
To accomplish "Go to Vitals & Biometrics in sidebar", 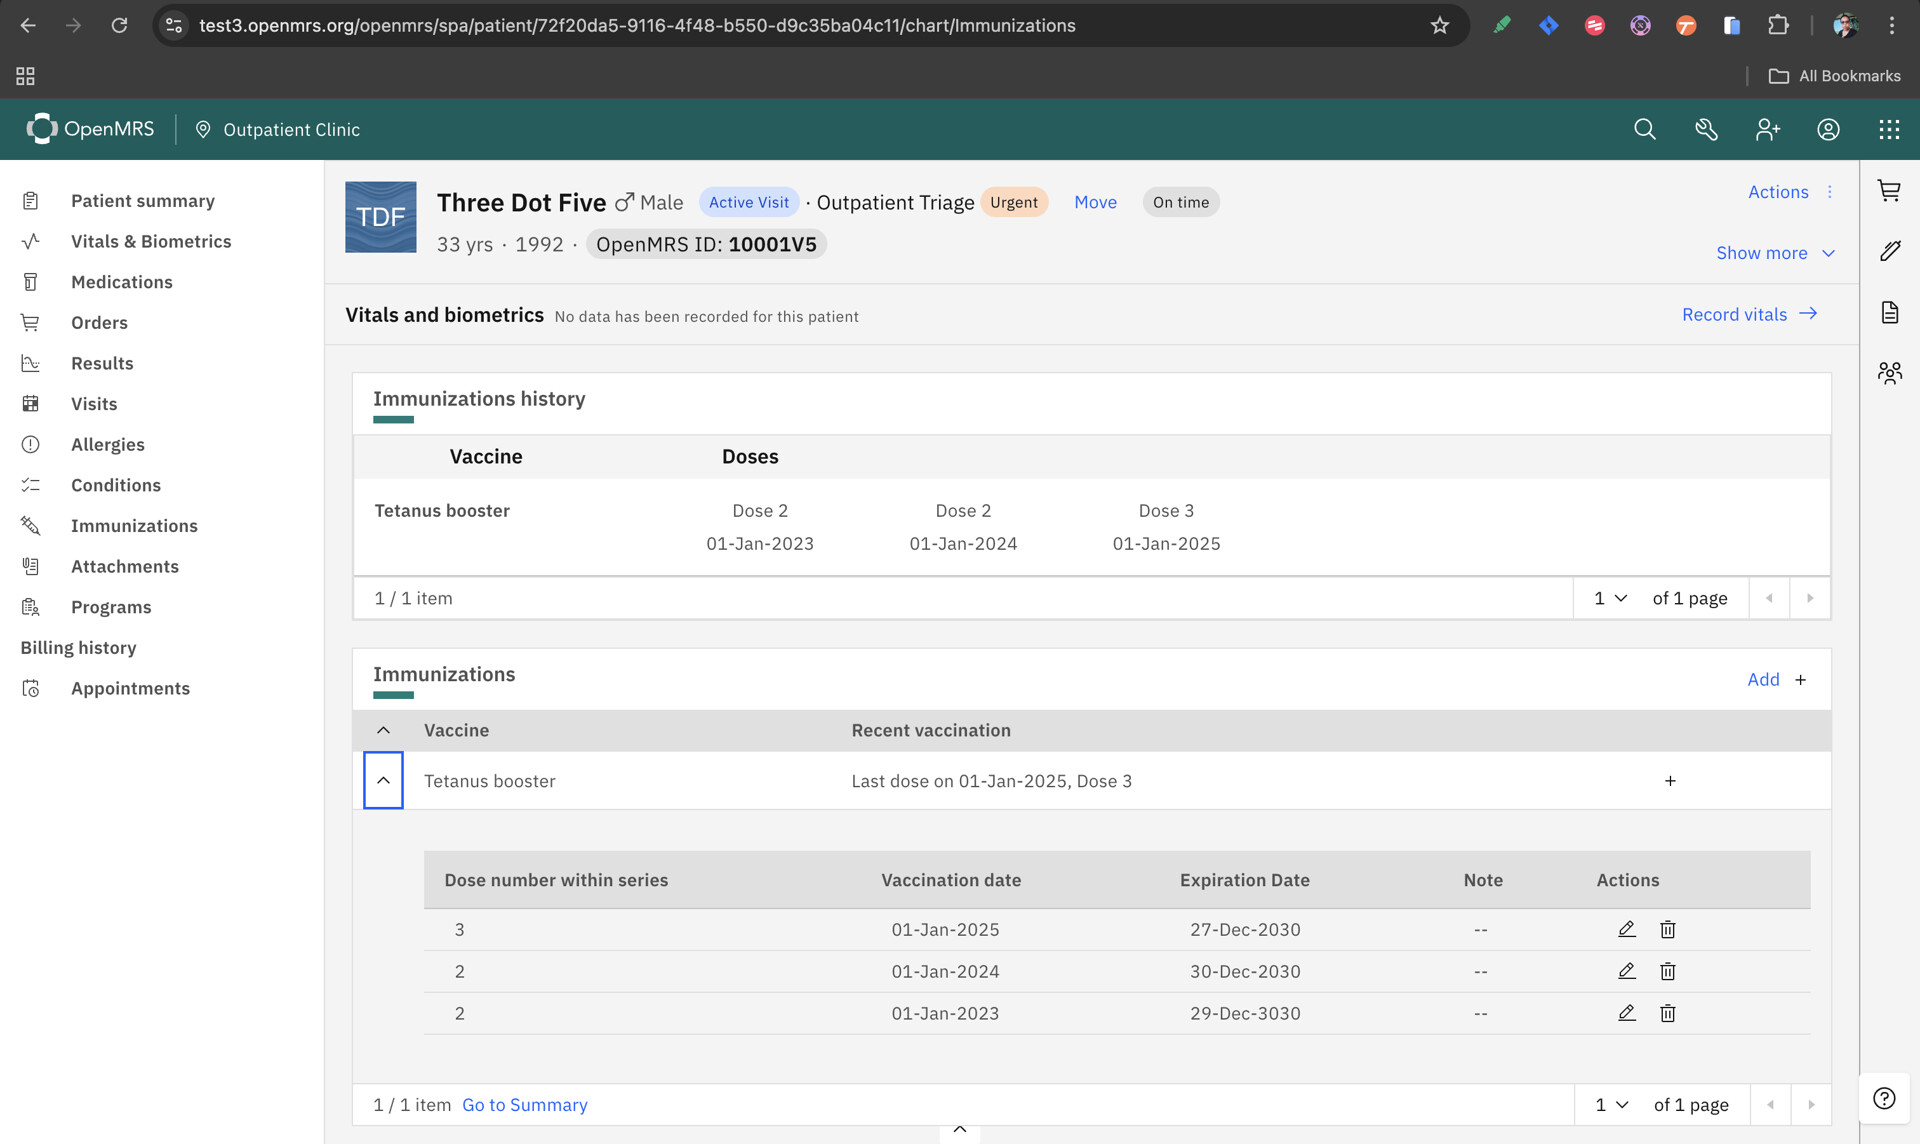I will click(151, 241).
